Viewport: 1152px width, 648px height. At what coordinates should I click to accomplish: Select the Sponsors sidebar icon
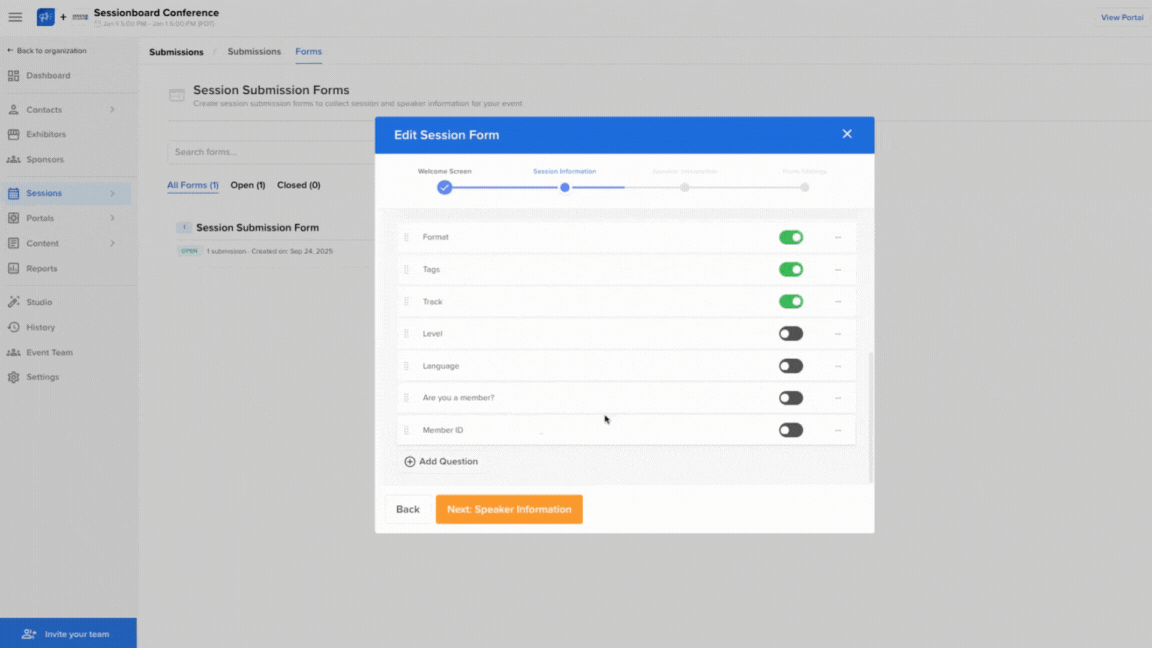pos(47,159)
